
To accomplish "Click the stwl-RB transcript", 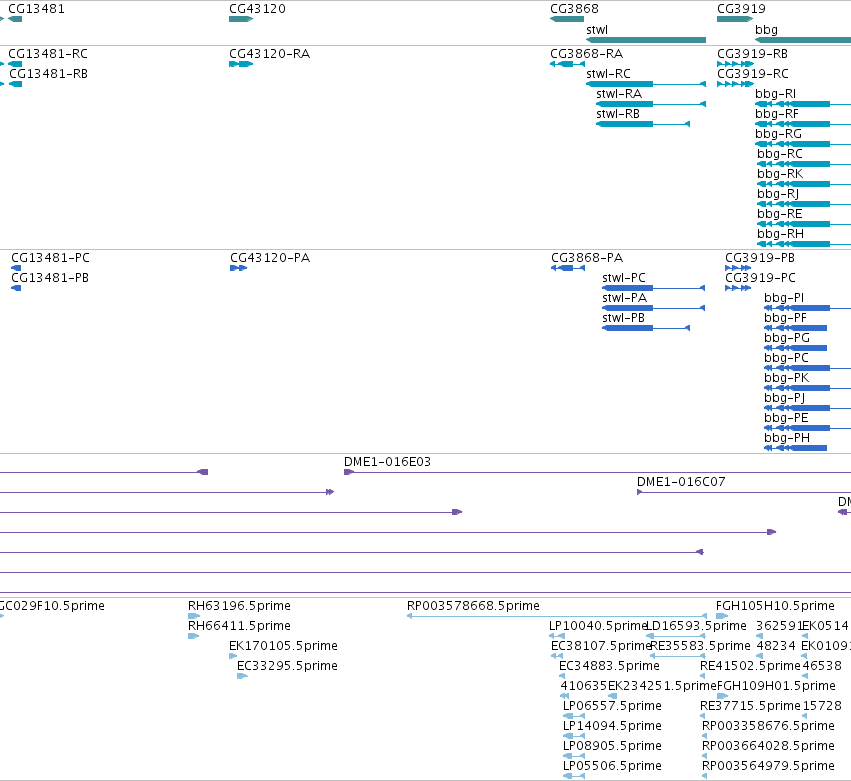I will (643, 124).
